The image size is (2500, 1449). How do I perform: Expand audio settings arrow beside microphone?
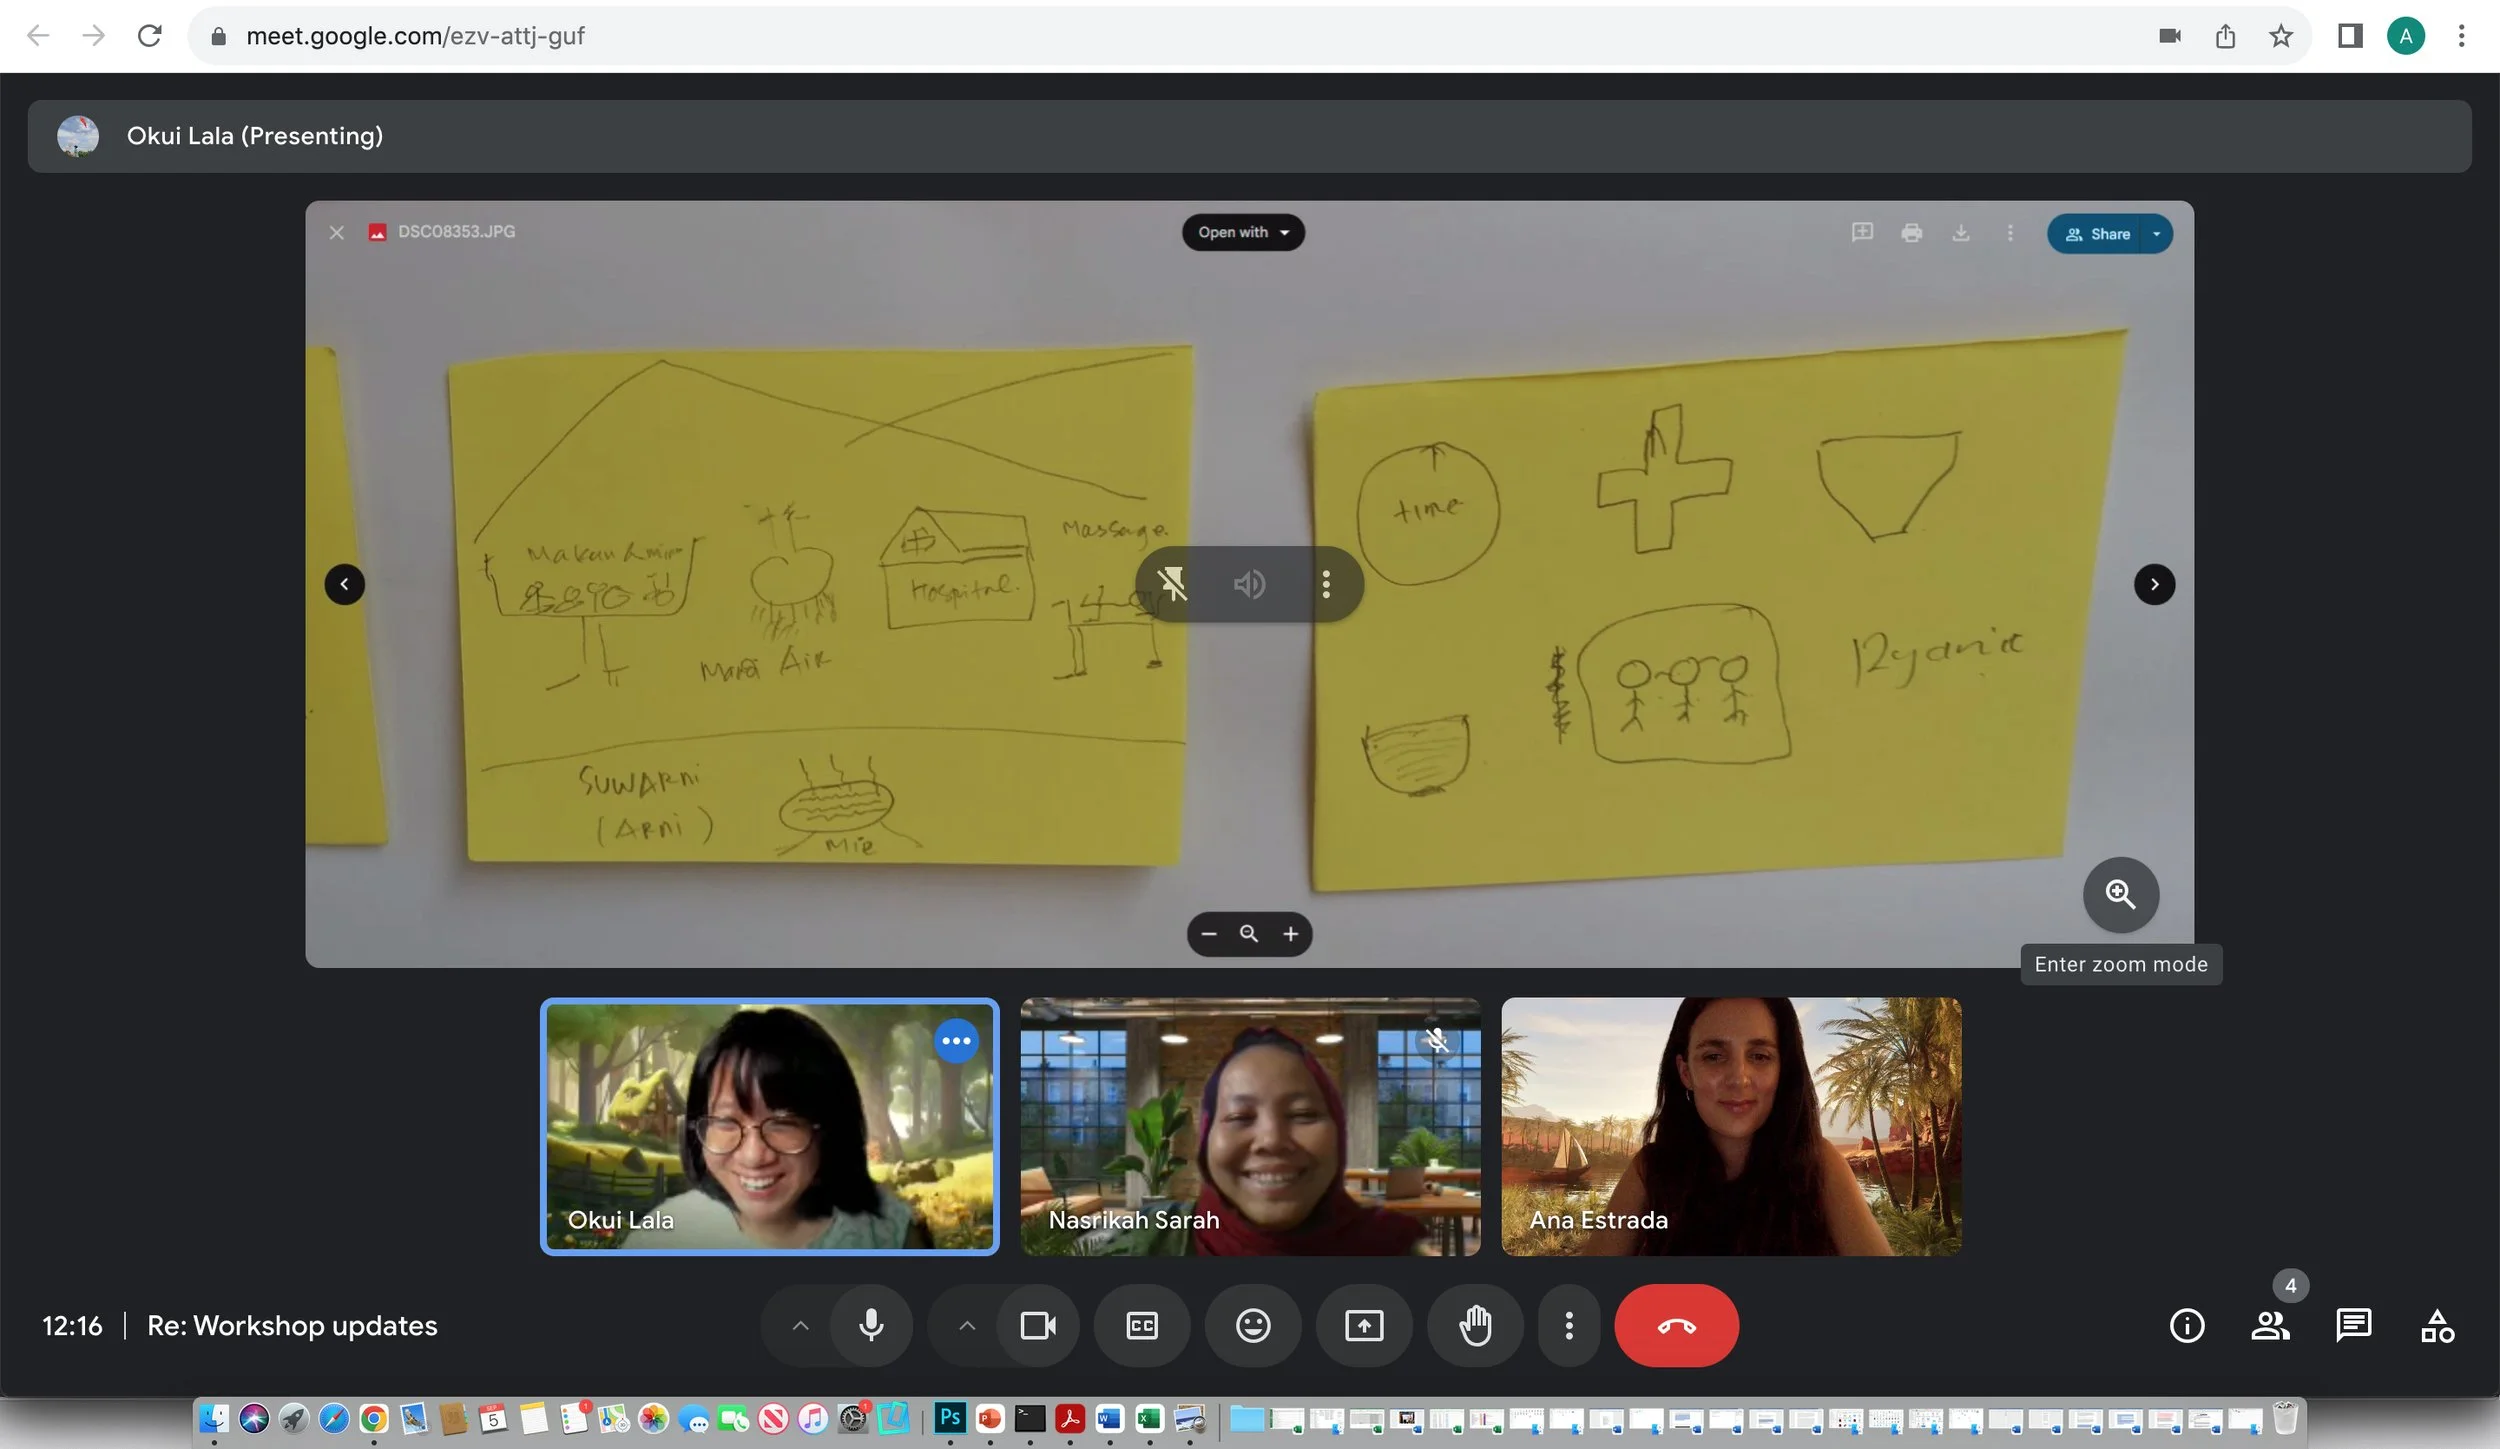(x=800, y=1326)
